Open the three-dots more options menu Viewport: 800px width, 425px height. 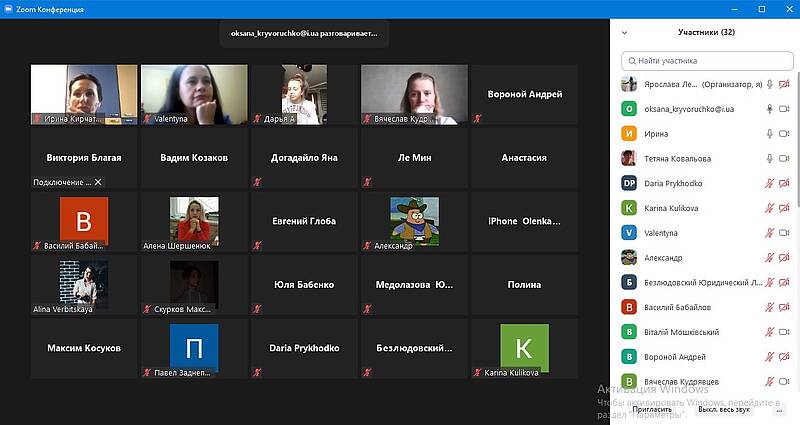pos(779,410)
